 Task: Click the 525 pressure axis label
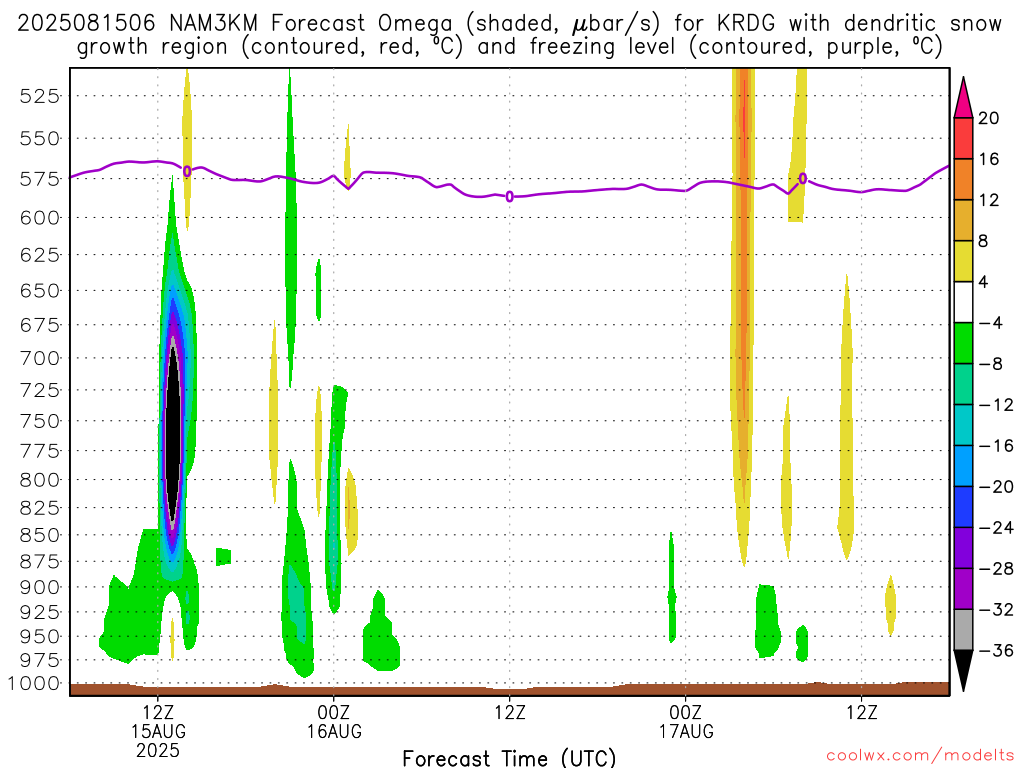click(40, 97)
